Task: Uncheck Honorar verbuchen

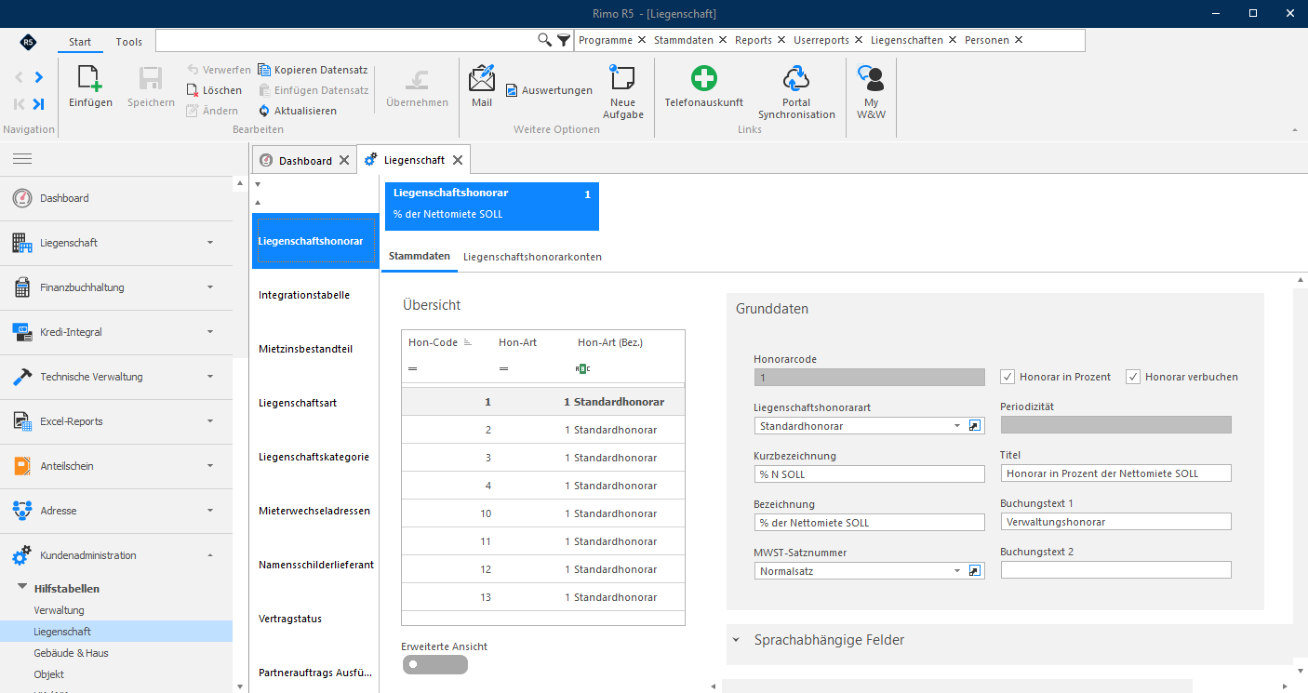Action: point(1133,377)
